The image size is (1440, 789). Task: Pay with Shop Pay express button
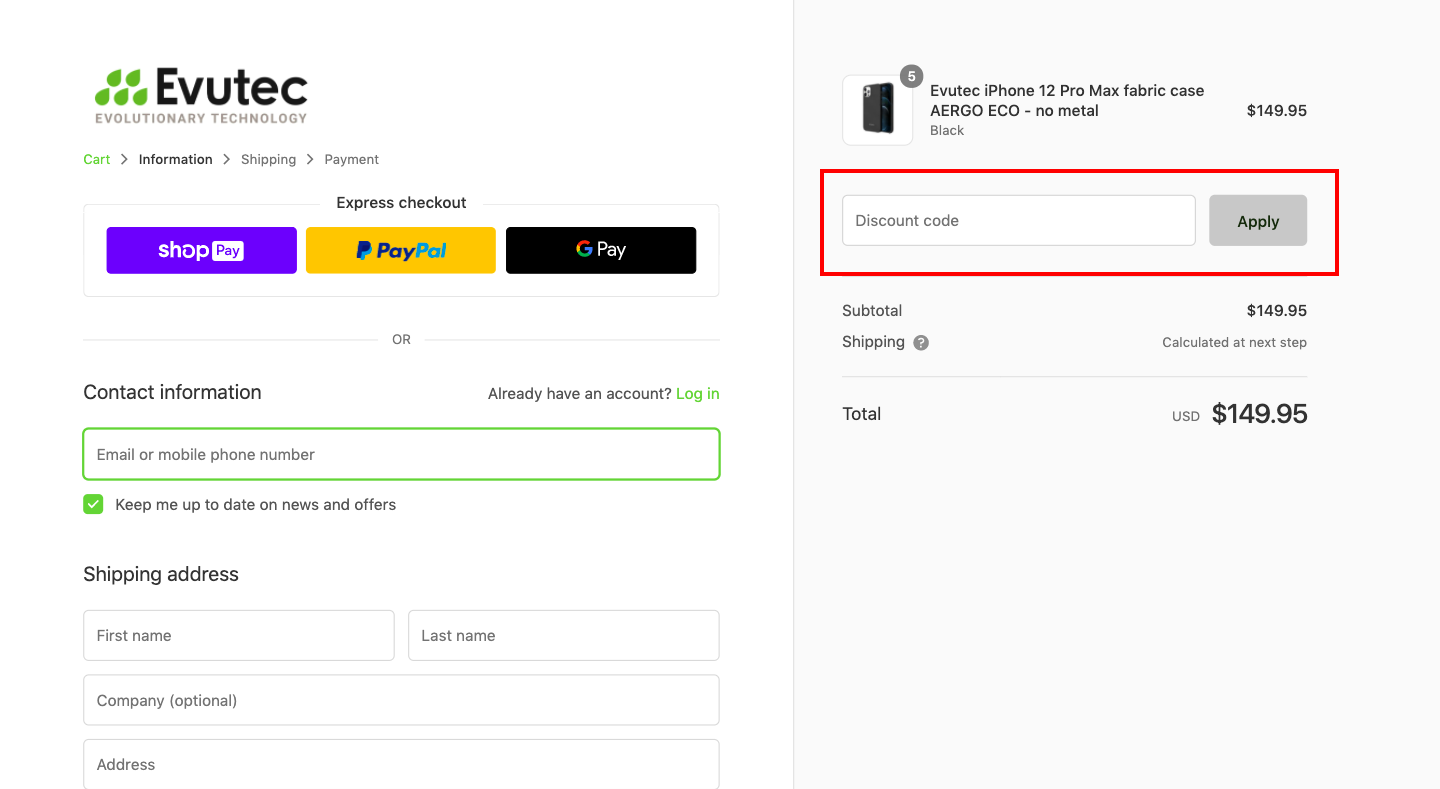201,250
